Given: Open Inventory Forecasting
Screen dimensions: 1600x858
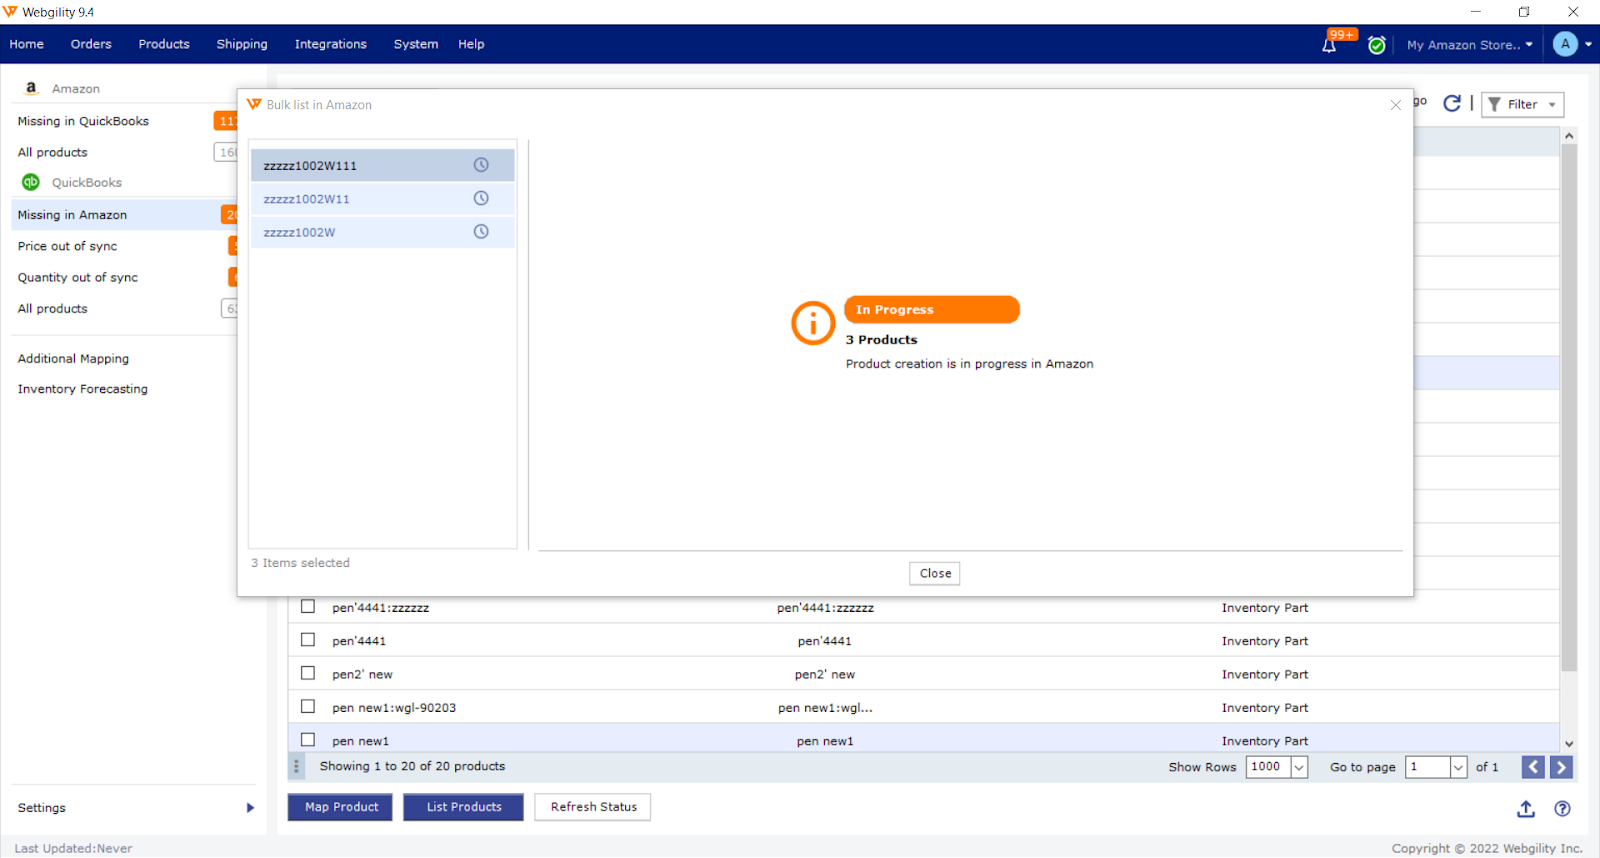Looking at the screenshot, I should pos(83,389).
